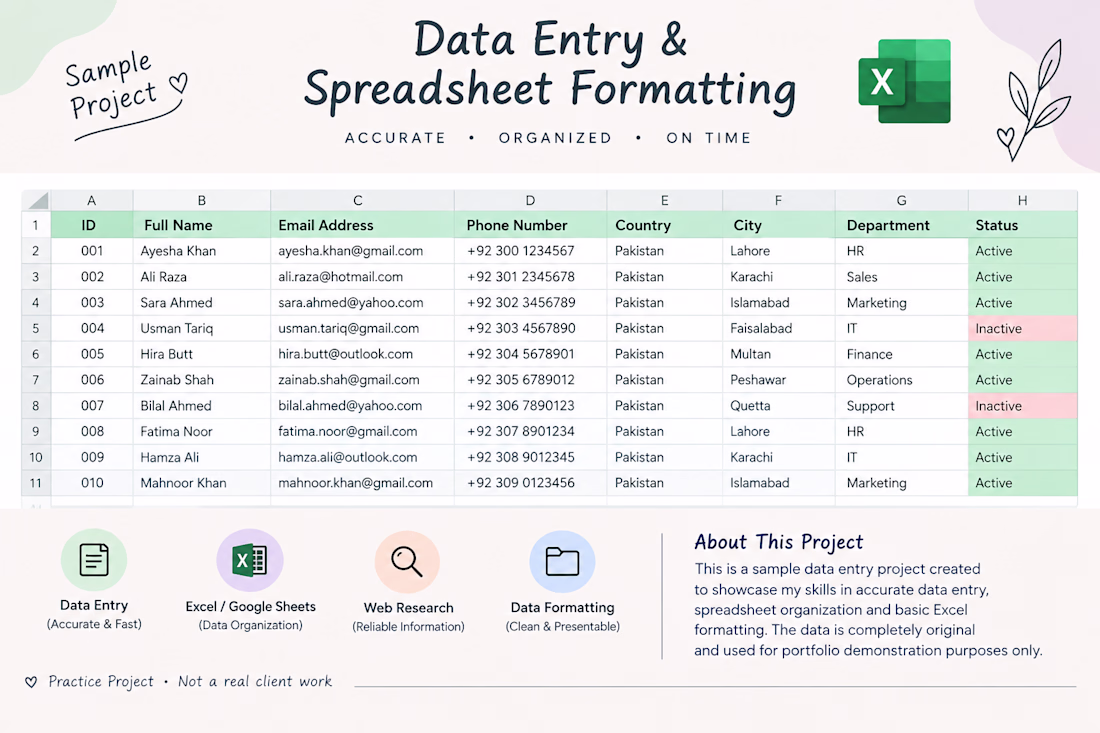Select row 1 header number
1100x733 pixels.
pos(36,225)
